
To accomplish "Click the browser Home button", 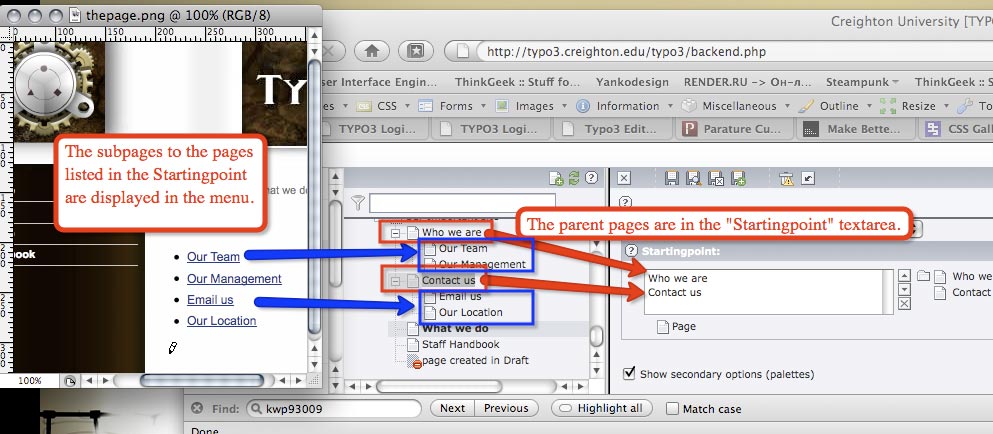I will (373, 50).
